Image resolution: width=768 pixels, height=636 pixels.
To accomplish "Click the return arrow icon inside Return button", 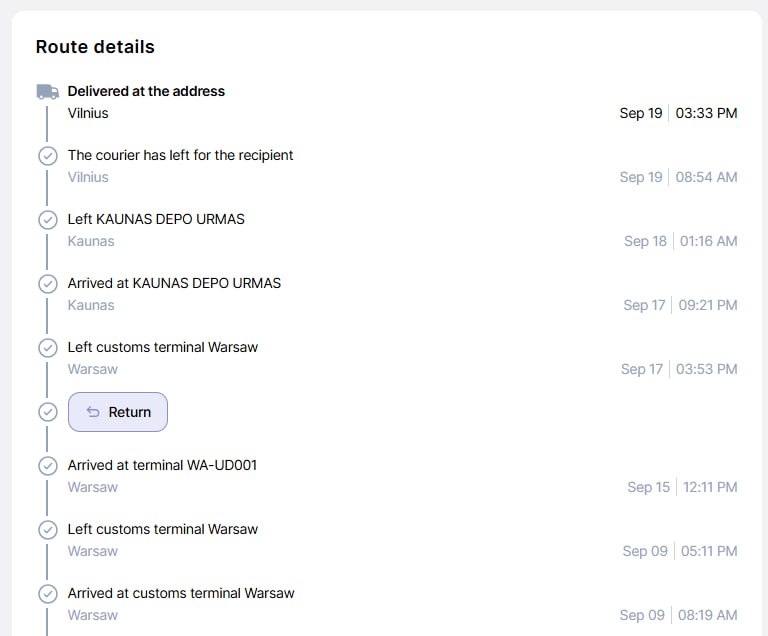I will 93,412.
